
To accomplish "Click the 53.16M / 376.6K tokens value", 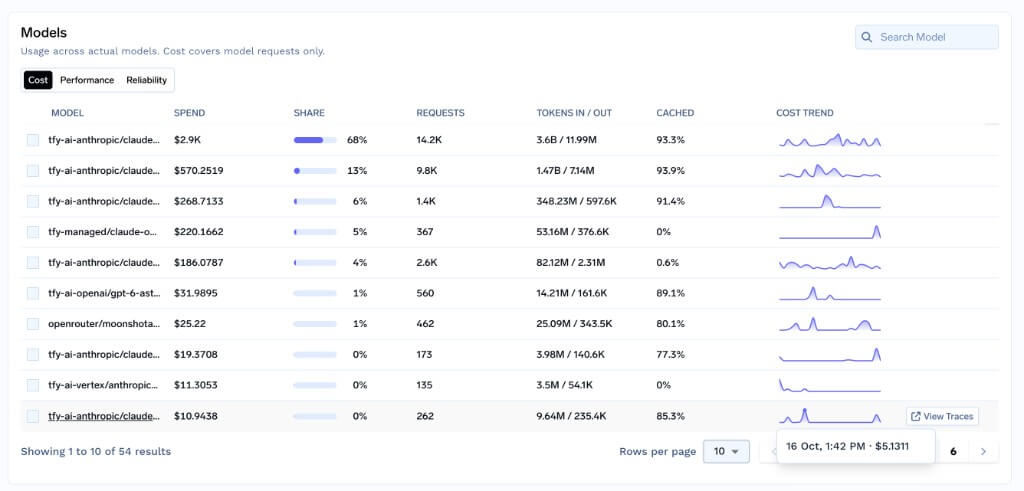I will pyautogui.click(x=573, y=232).
